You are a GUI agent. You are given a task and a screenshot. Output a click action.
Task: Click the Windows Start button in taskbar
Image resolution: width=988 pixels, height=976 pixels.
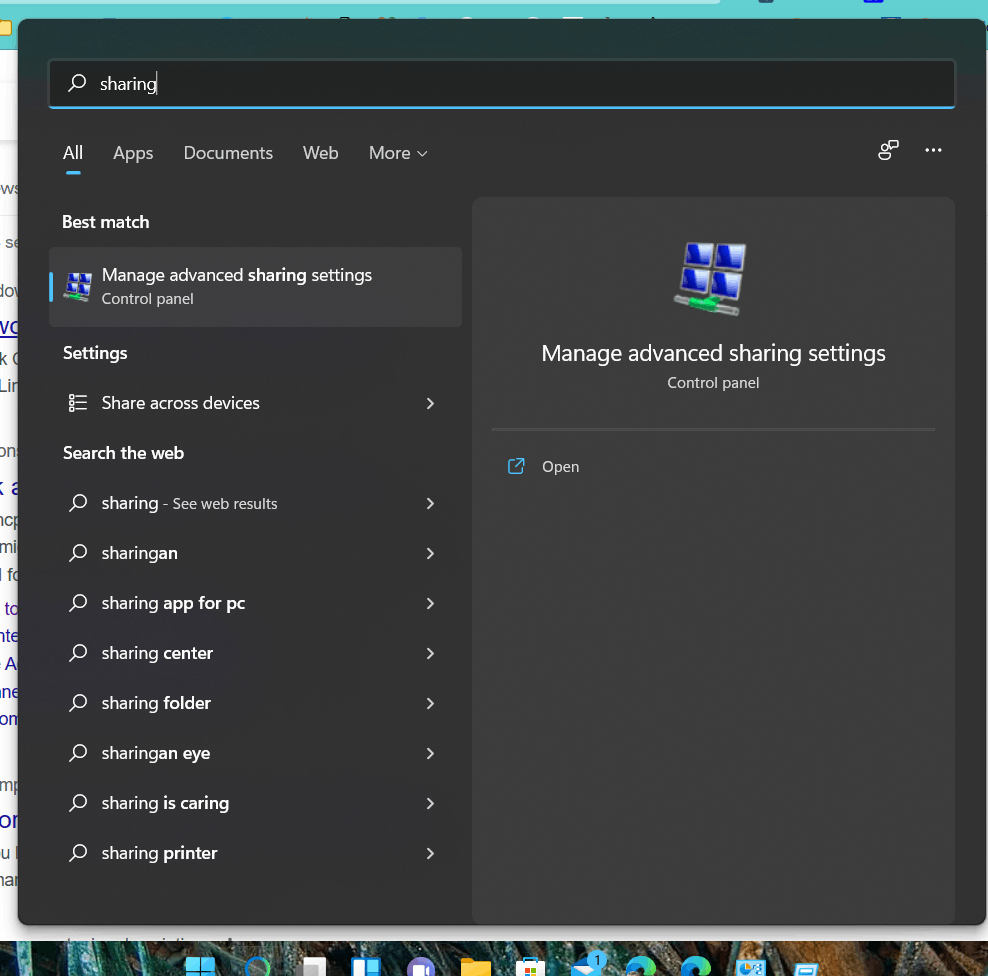pos(200,967)
